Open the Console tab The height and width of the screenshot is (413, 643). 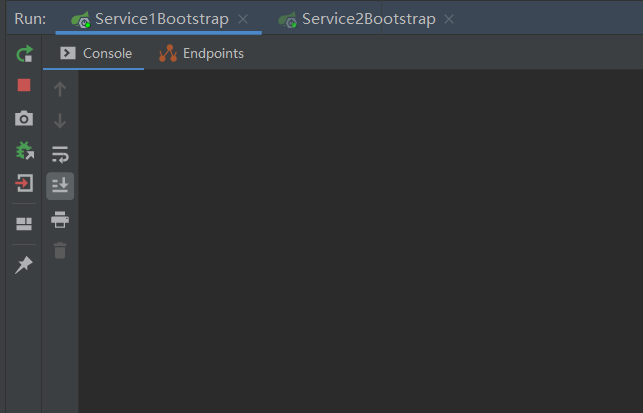[x=96, y=54]
